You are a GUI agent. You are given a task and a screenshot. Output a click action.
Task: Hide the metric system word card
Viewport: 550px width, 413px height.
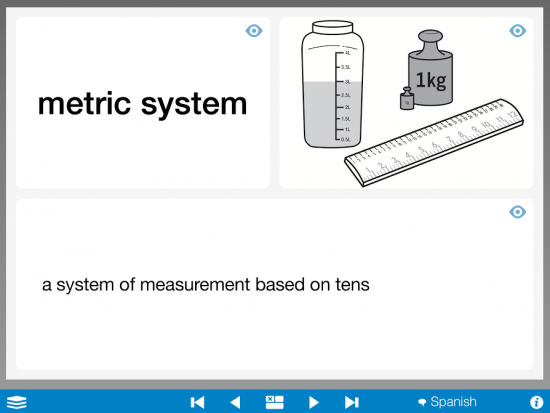pyautogui.click(x=254, y=31)
